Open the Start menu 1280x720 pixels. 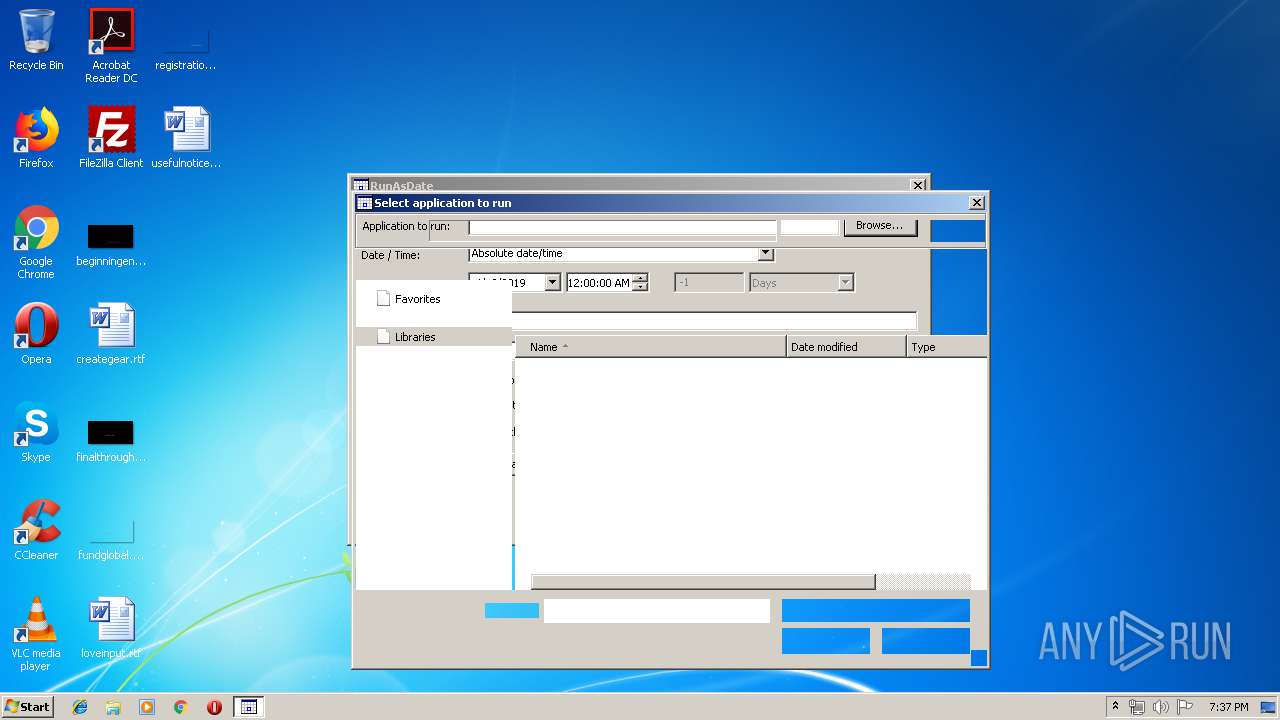tap(27, 707)
